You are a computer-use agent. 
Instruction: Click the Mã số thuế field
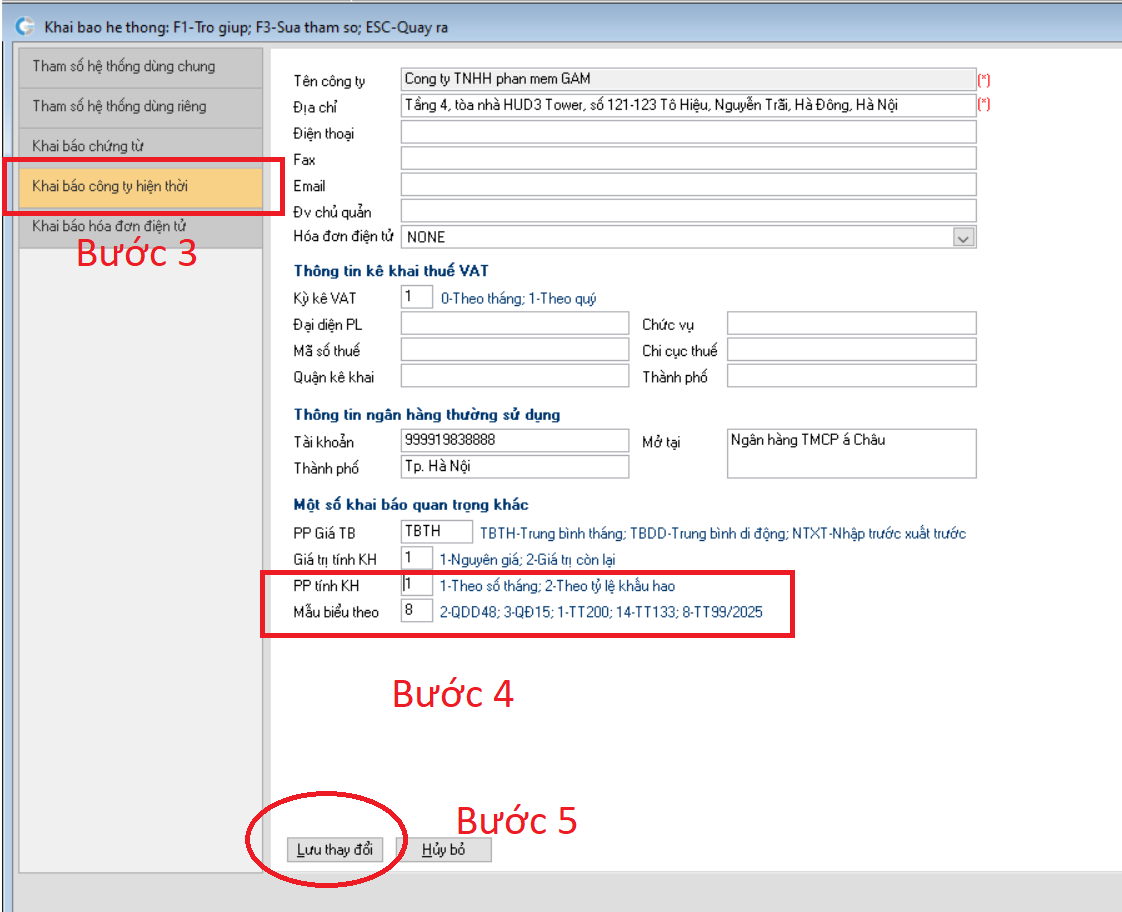514,350
